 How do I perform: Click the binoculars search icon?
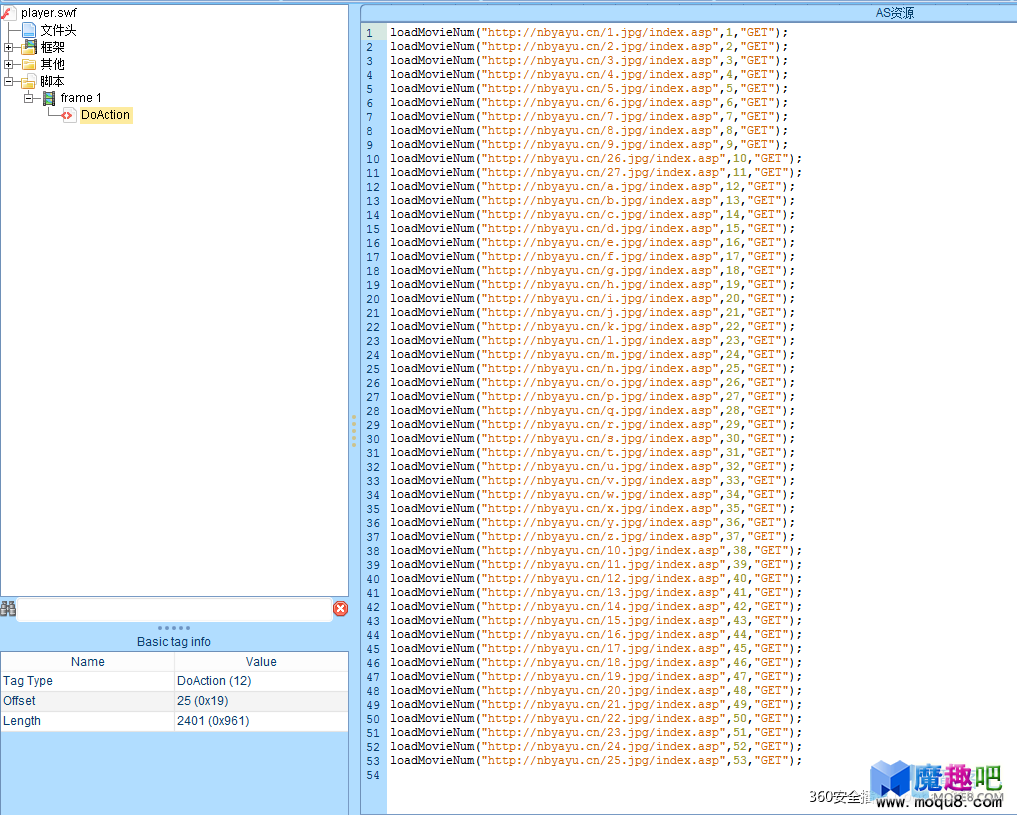coord(8,608)
